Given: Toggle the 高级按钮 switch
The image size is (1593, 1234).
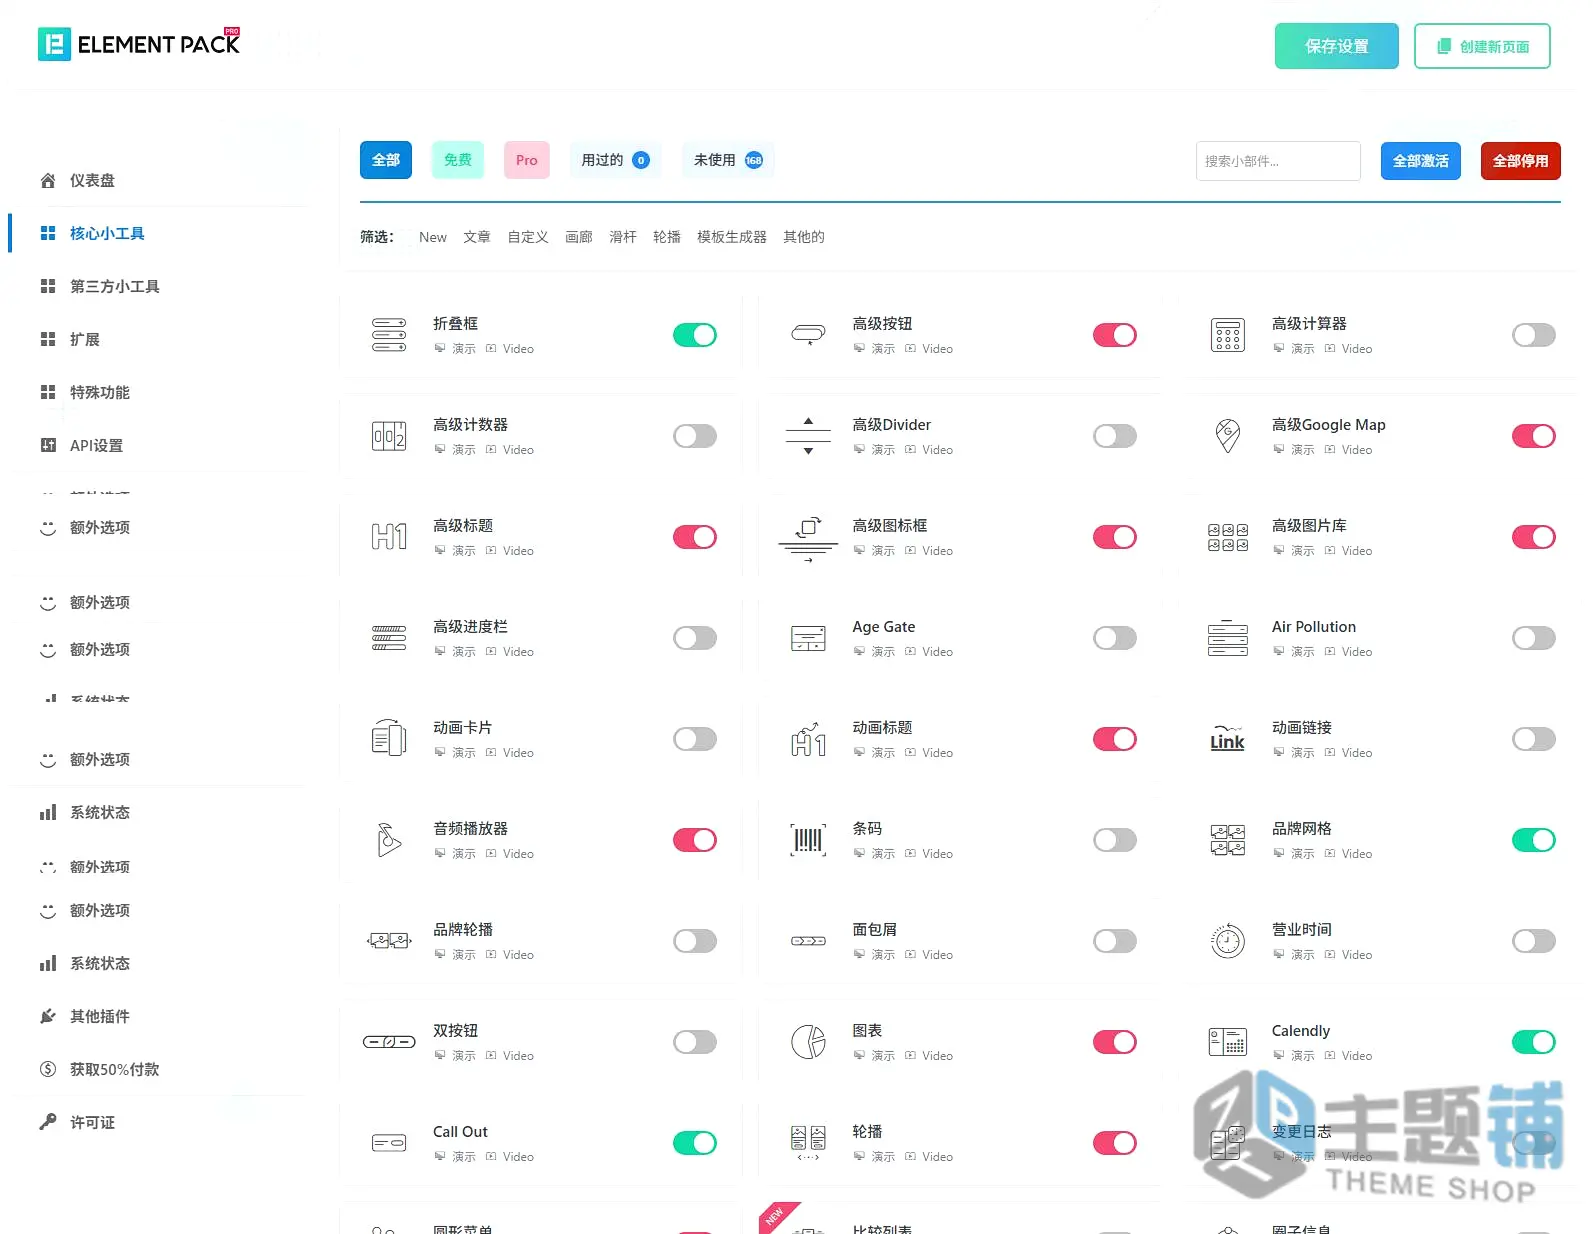Looking at the screenshot, I should (x=1115, y=335).
